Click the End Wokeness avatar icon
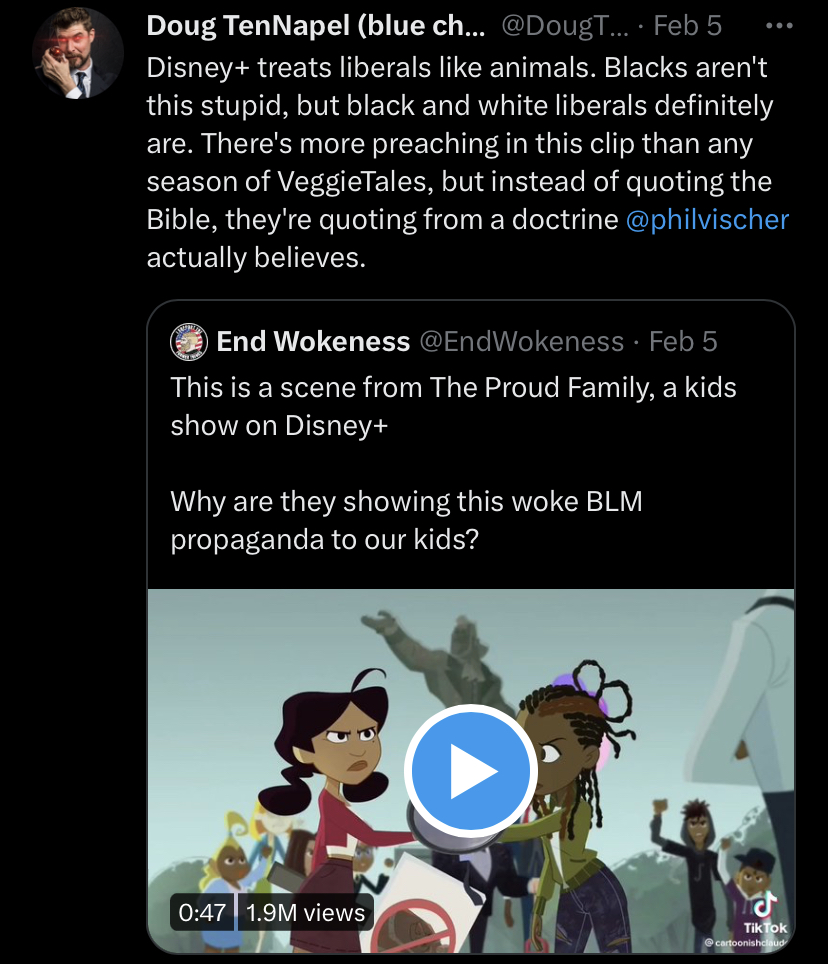 (189, 341)
